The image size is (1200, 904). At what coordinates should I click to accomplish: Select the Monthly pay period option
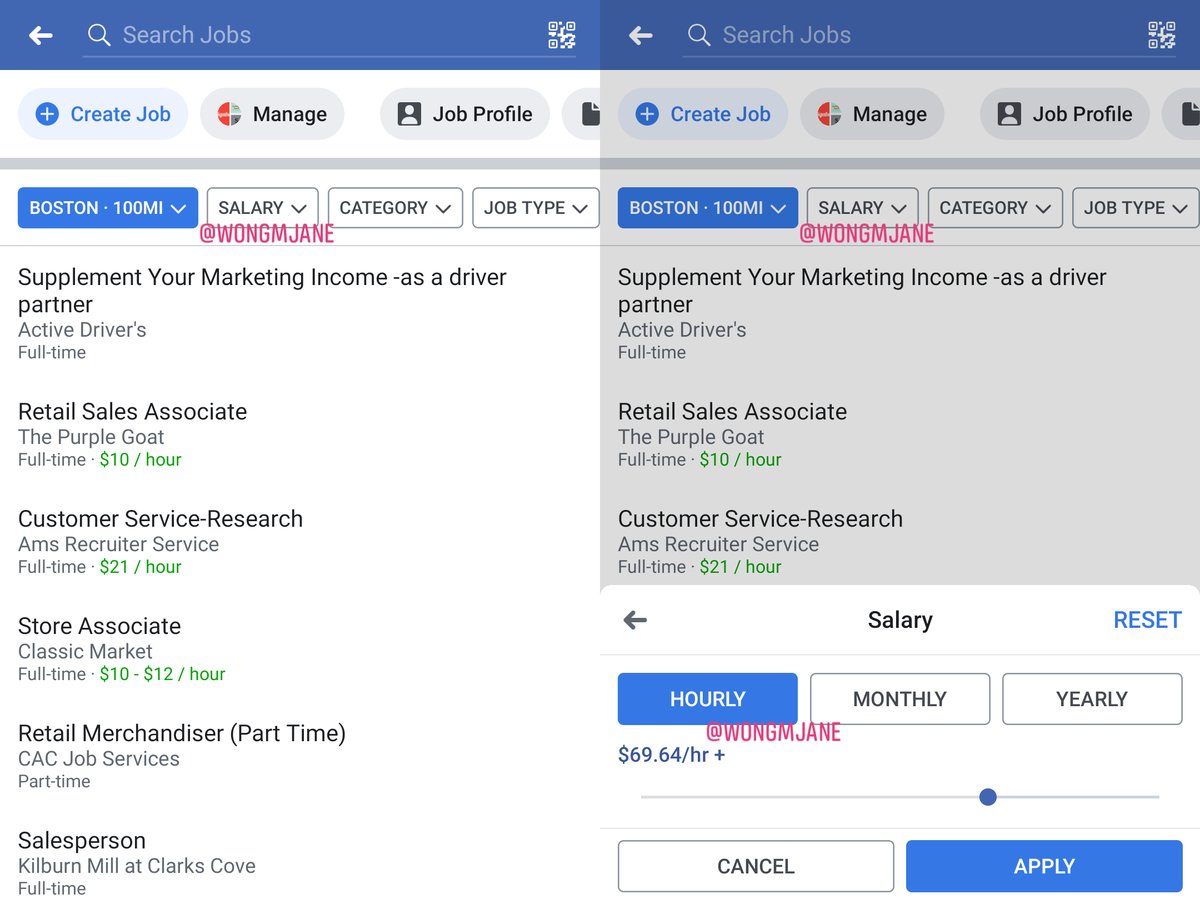899,698
